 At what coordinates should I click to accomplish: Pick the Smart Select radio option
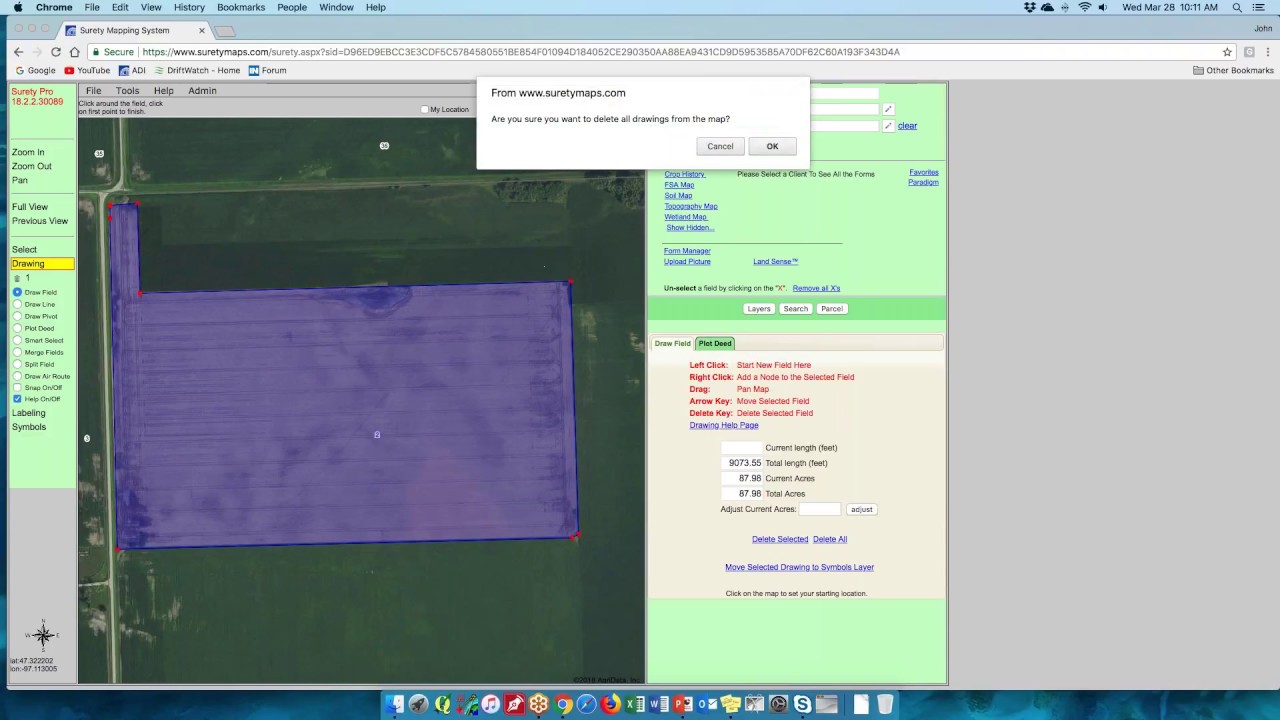click(x=17, y=340)
